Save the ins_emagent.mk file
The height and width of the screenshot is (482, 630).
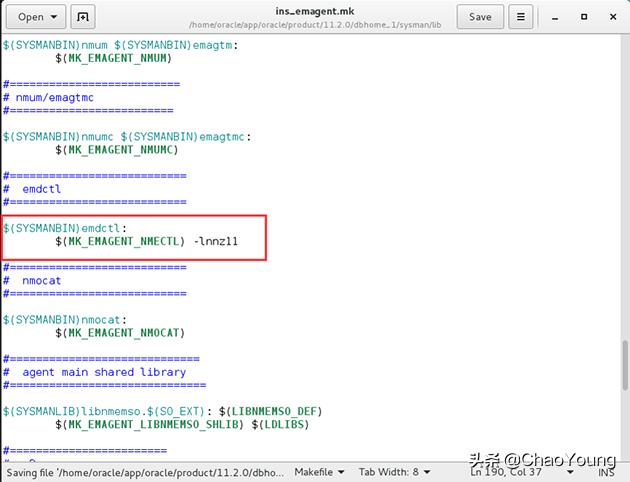[x=480, y=17]
